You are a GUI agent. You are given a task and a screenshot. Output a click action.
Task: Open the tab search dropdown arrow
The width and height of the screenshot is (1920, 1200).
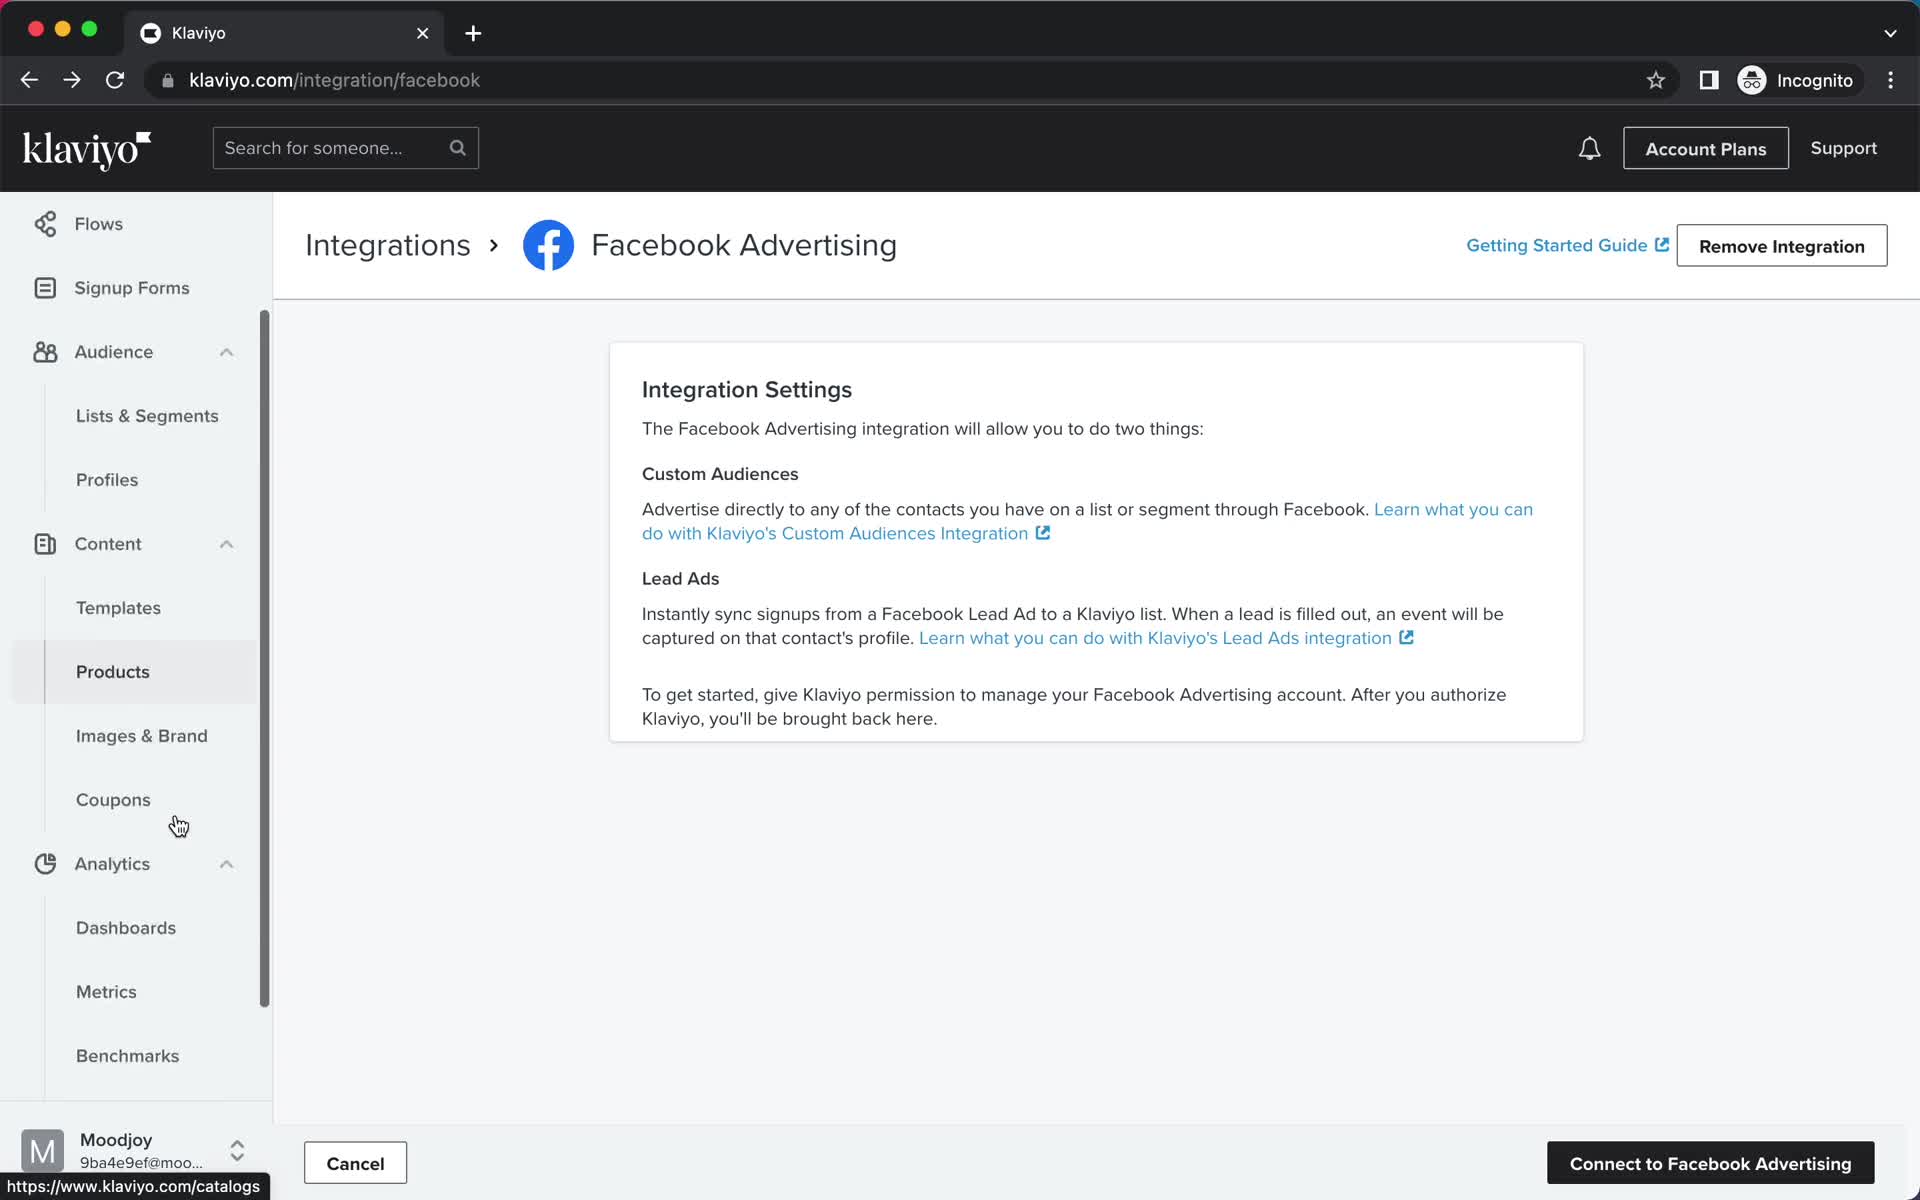click(x=1890, y=33)
